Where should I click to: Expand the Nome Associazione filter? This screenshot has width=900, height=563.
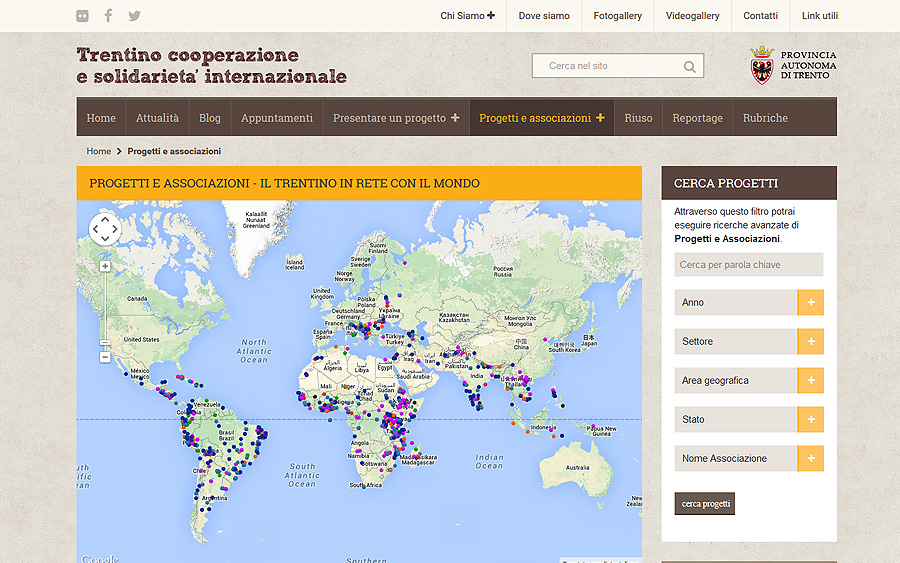tap(810, 459)
